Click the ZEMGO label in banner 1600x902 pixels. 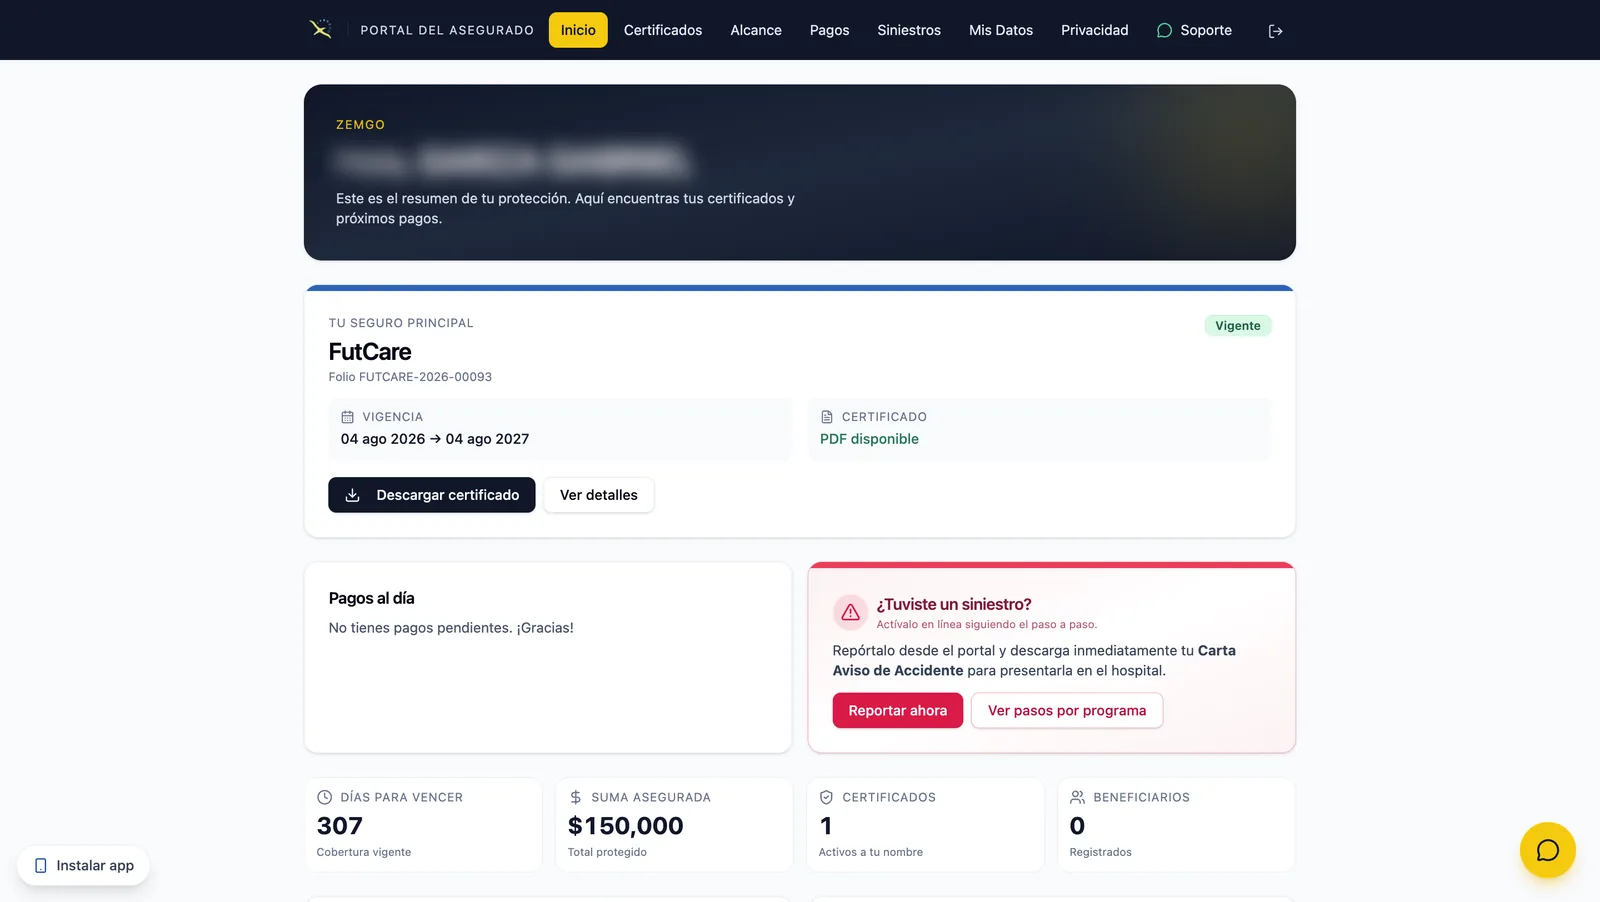point(360,125)
